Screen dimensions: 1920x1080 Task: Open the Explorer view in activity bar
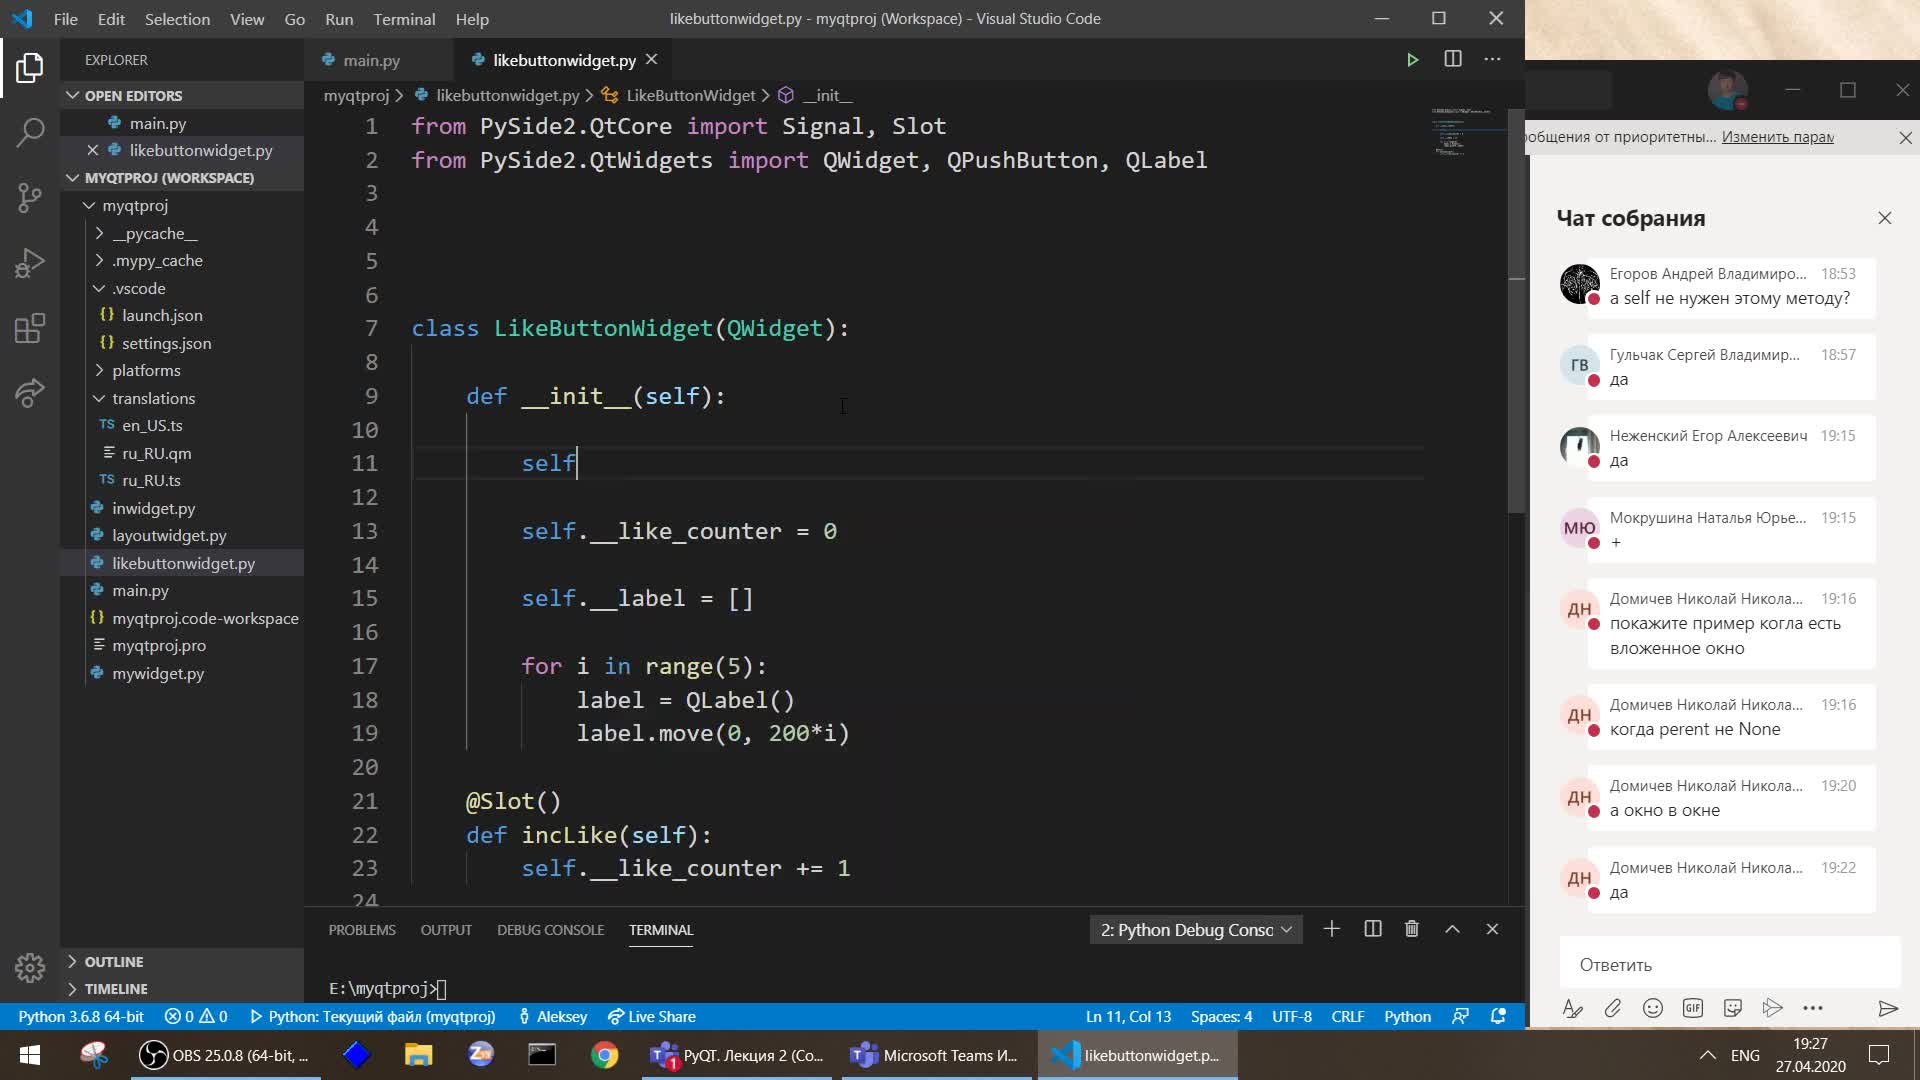(x=30, y=68)
